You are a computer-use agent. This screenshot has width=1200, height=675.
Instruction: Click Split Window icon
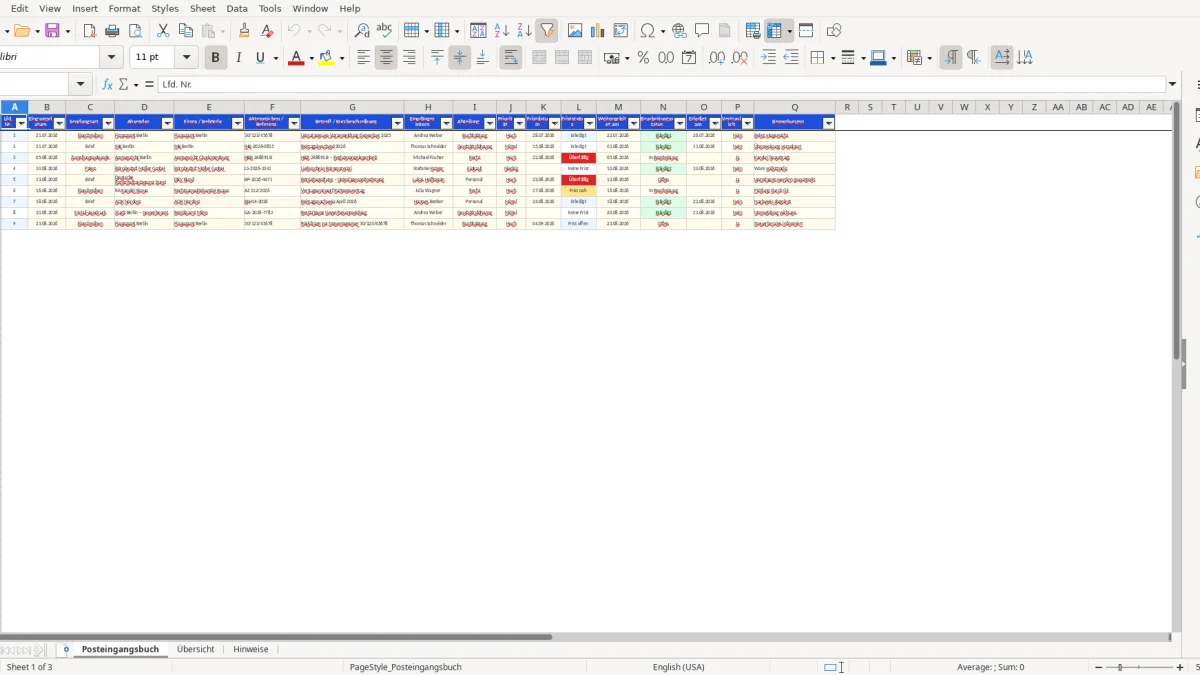click(806, 31)
